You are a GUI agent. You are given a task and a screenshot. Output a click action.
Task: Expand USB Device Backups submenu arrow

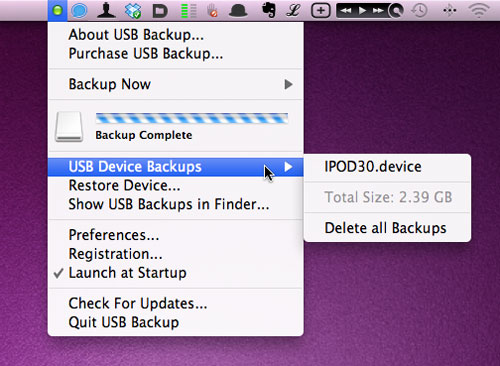point(289,167)
